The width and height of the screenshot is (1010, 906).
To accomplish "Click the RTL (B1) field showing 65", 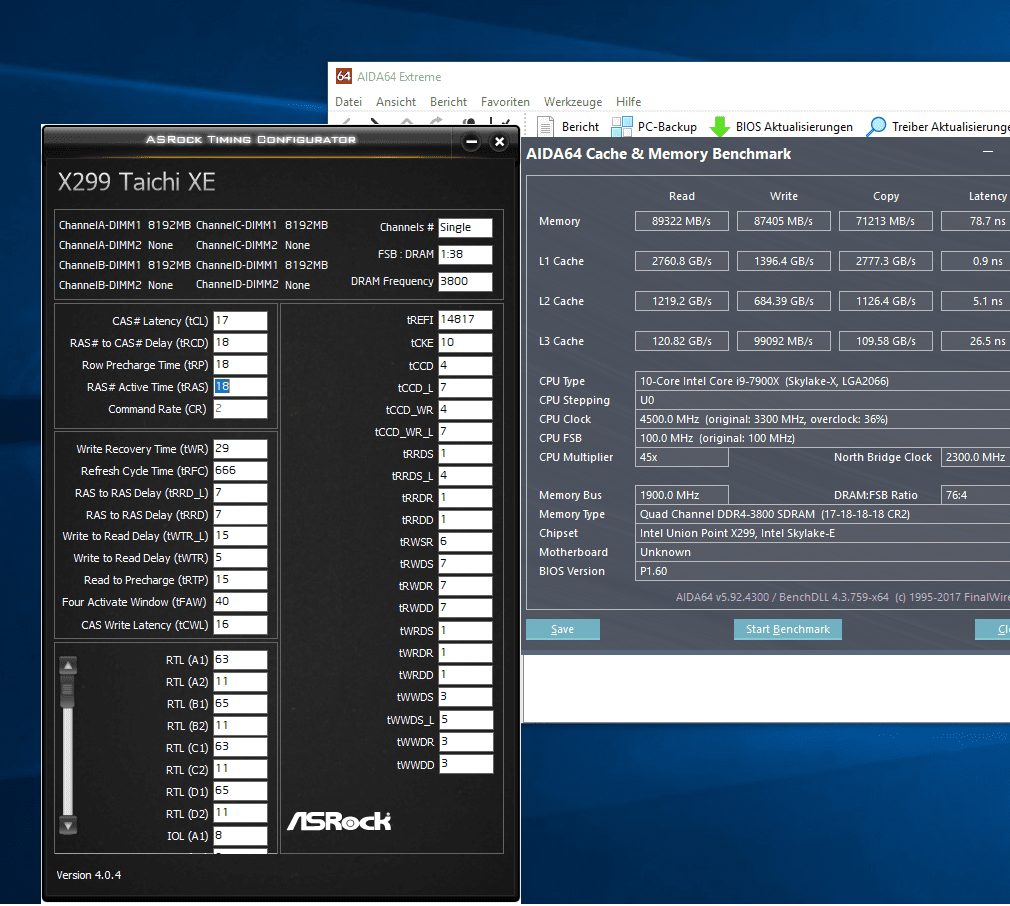I will coord(240,703).
